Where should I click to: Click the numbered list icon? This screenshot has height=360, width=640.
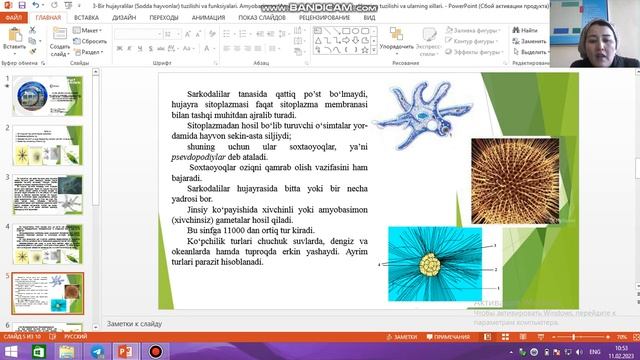click(243, 34)
